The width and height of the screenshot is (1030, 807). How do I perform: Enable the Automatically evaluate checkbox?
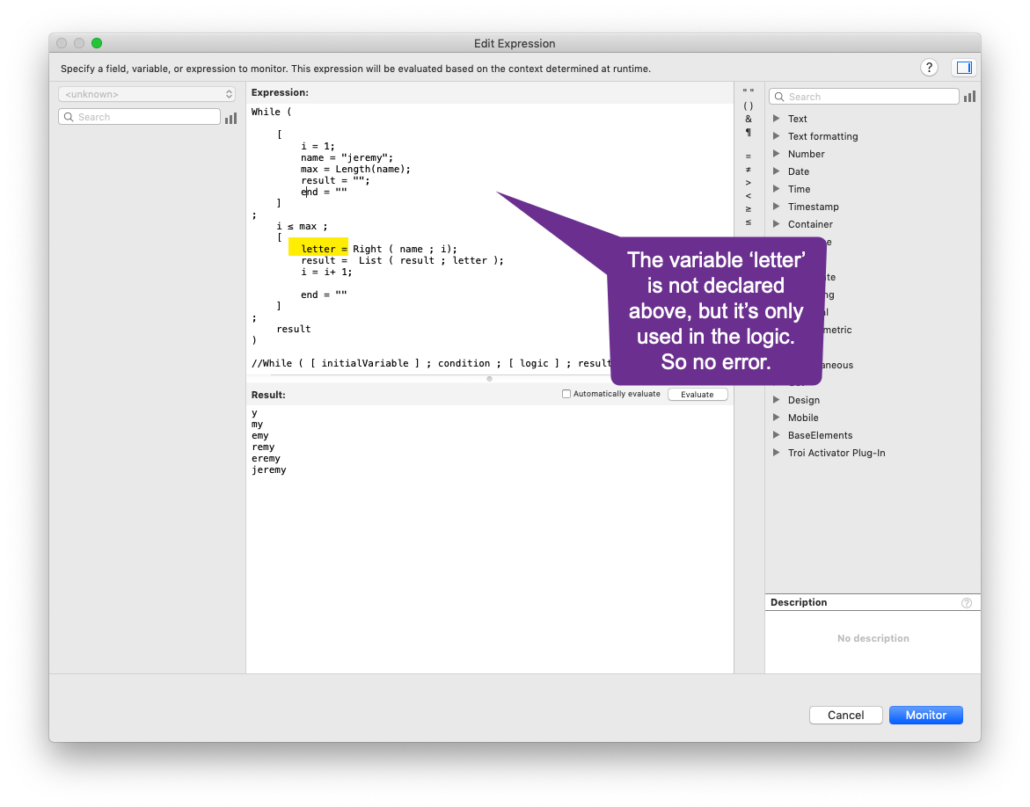[567, 394]
